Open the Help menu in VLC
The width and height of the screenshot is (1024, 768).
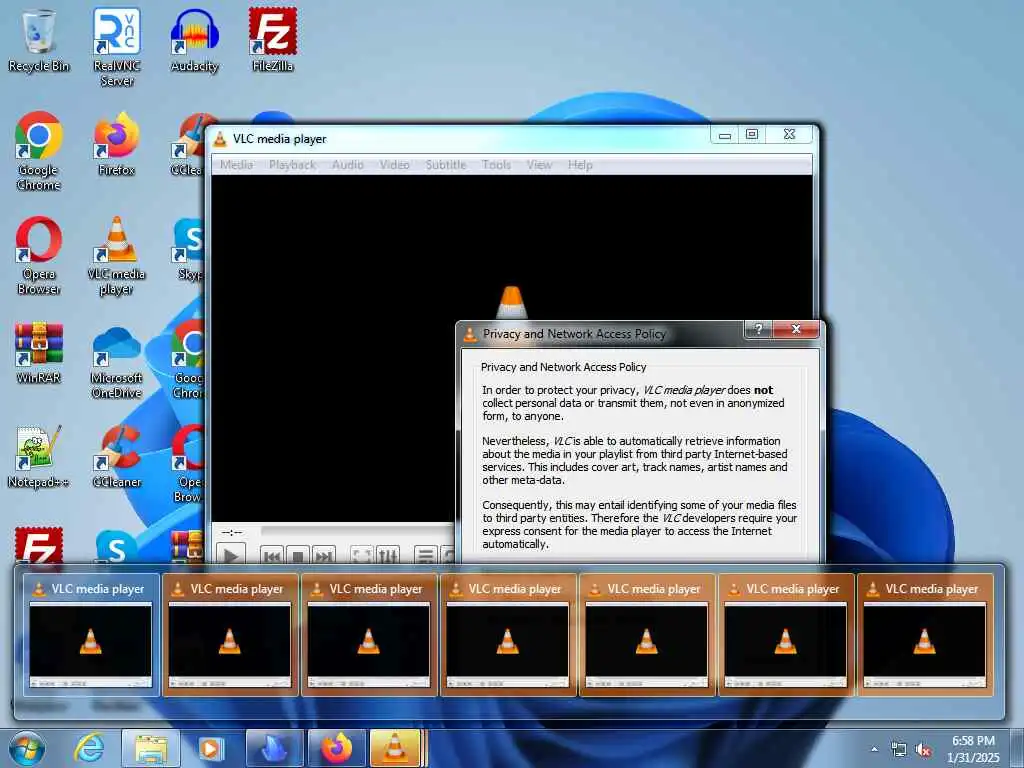point(580,165)
